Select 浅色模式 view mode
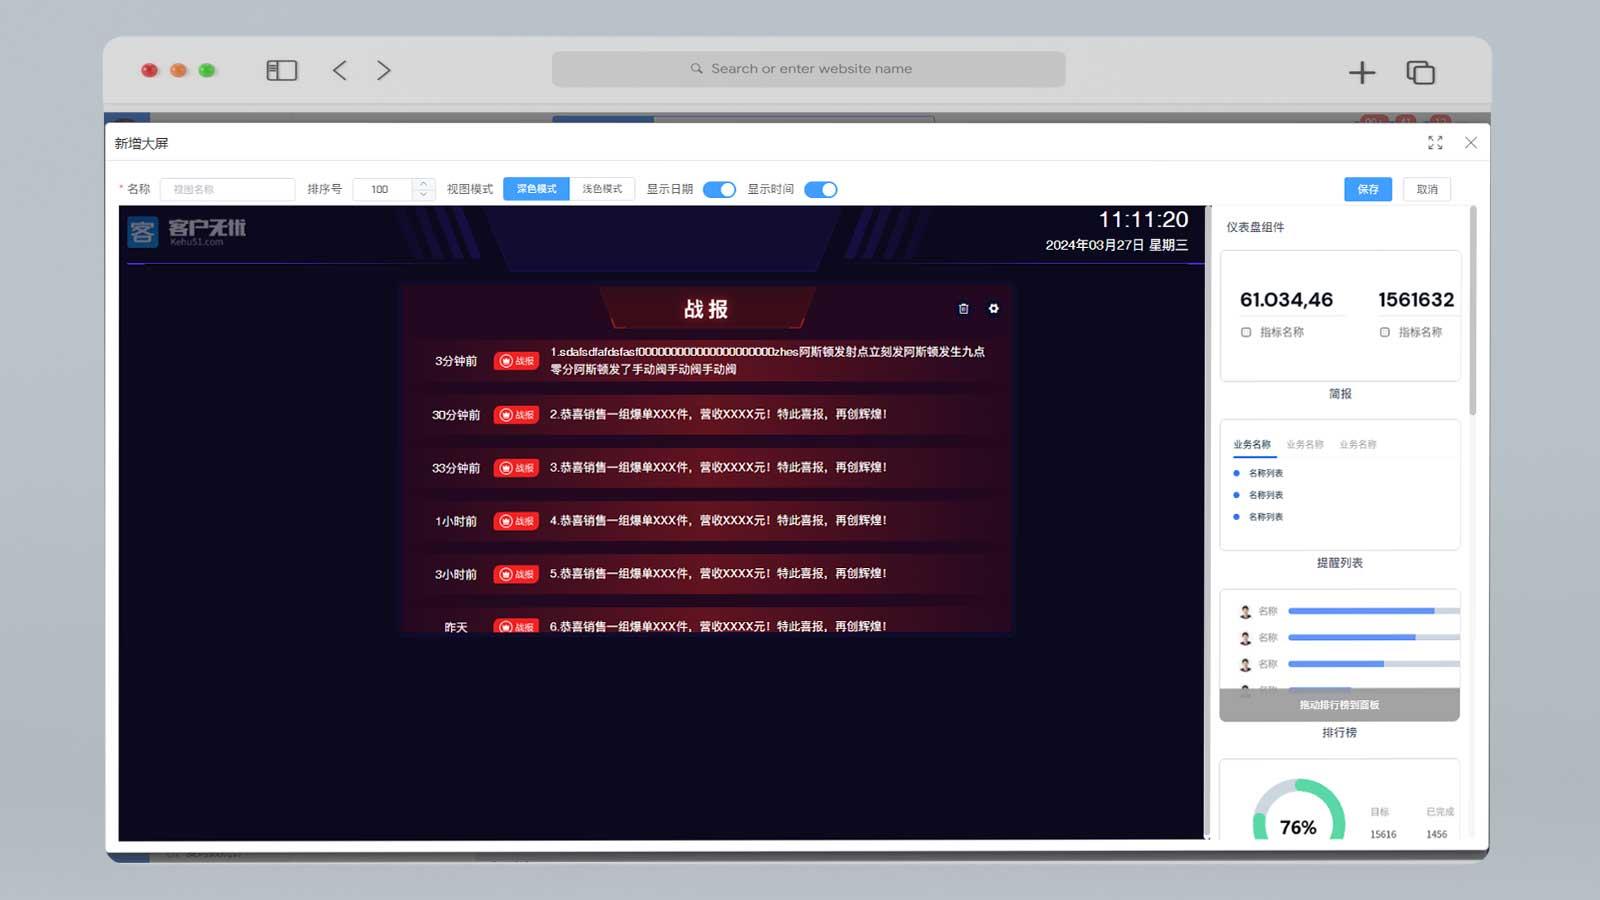 pos(602,188)
